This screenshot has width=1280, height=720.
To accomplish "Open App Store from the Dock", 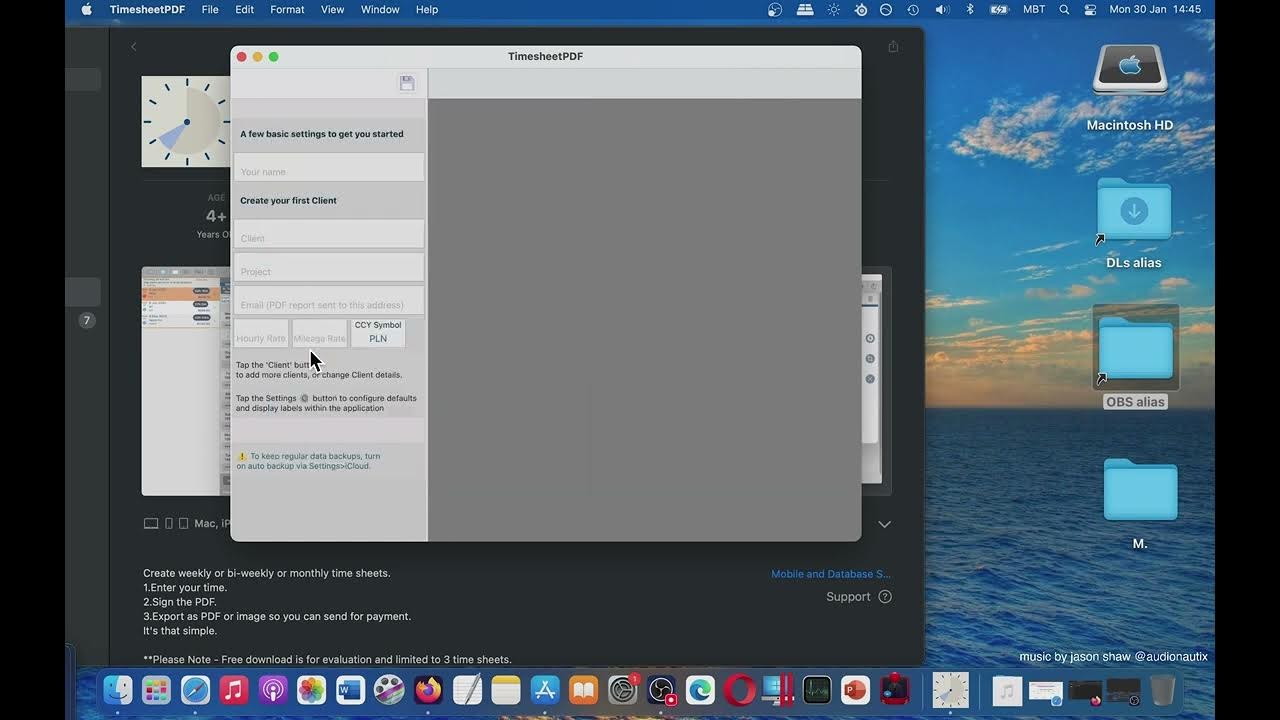I will click(545, 690).
